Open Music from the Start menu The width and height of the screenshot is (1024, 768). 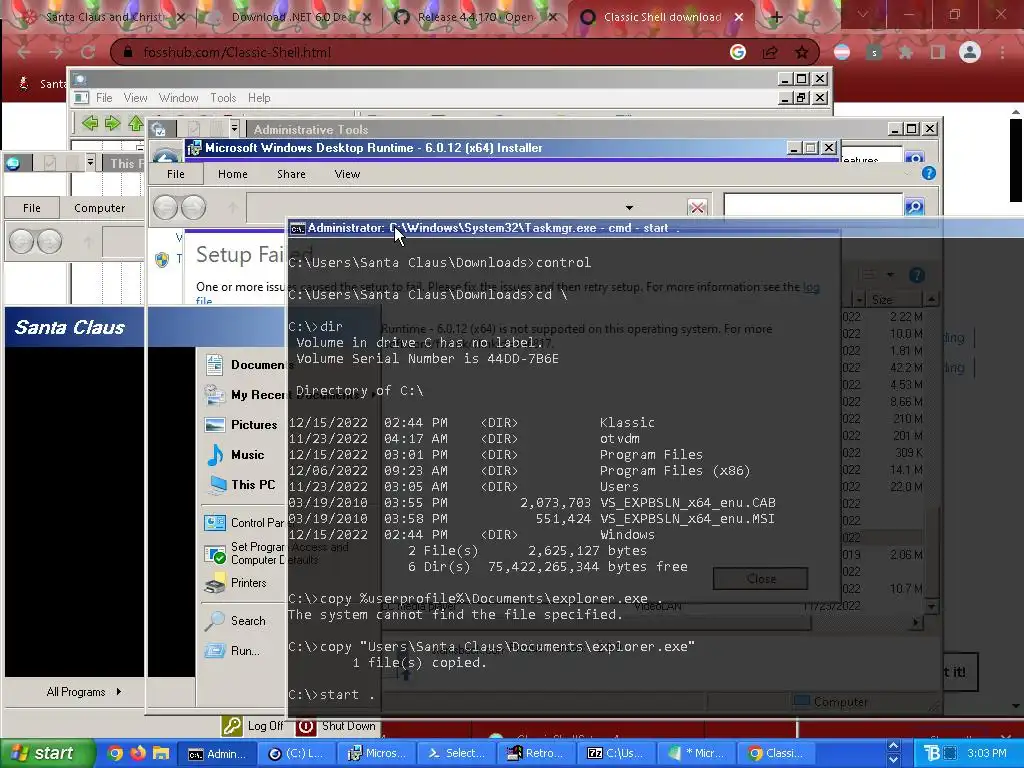(235, 455)
